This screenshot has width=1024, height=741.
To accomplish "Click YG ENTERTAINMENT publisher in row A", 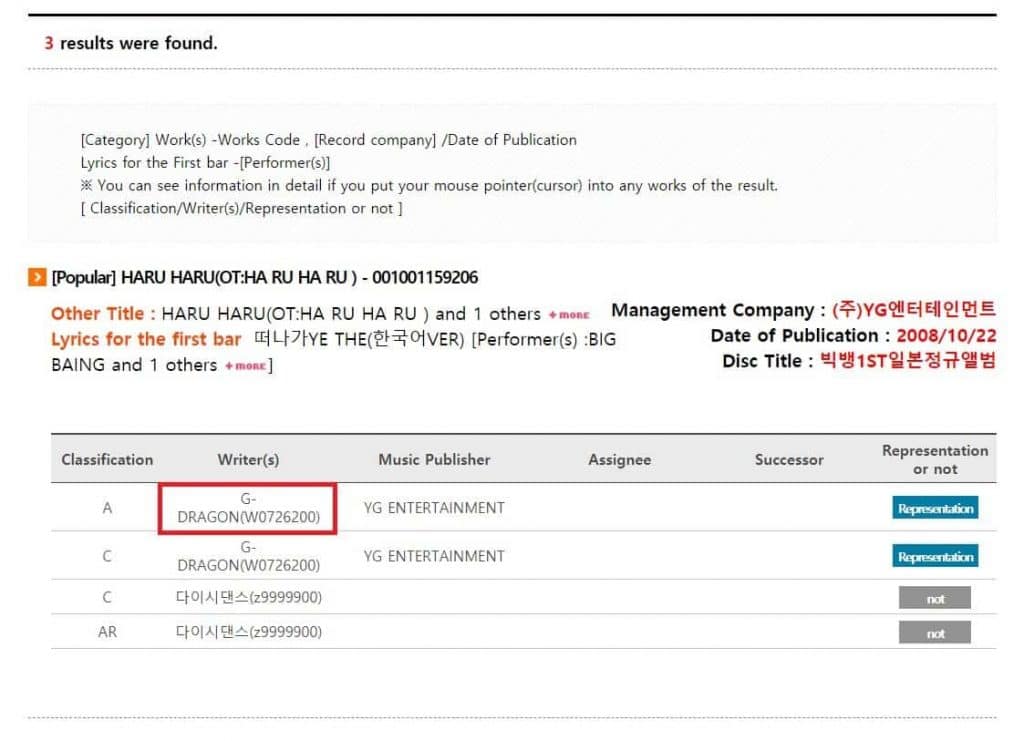I will [x=434, y=508].
